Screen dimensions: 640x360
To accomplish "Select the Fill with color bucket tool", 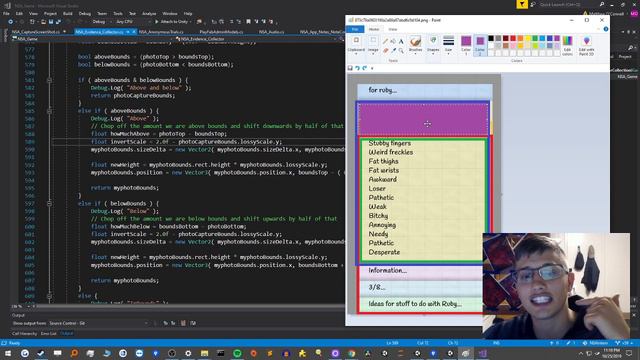I will (393, 41).
